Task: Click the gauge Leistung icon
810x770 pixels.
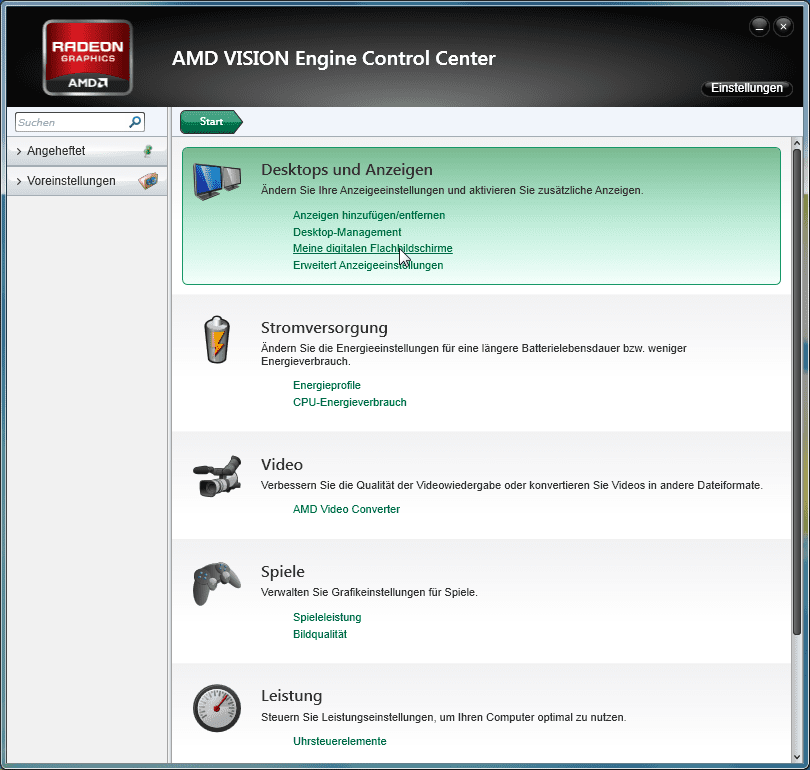Action: [x=217, y=708]
